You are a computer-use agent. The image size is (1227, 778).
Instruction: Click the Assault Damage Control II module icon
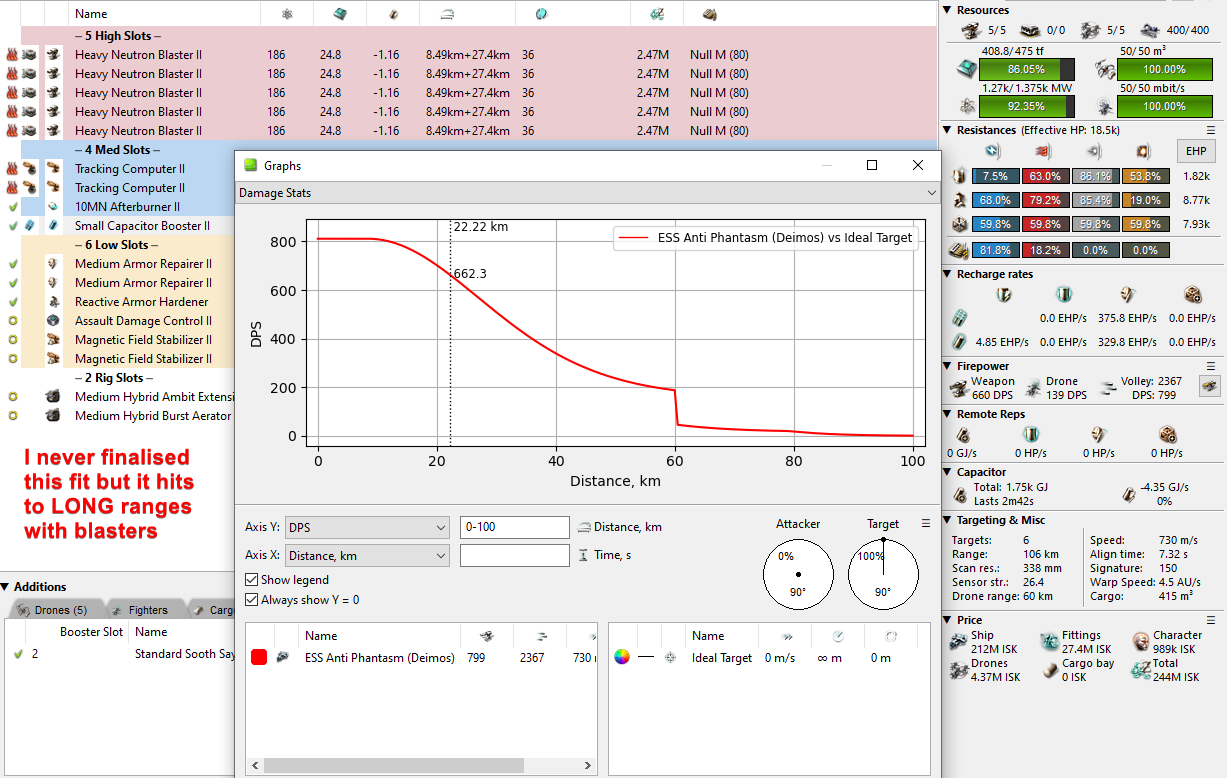coord(53,321)
